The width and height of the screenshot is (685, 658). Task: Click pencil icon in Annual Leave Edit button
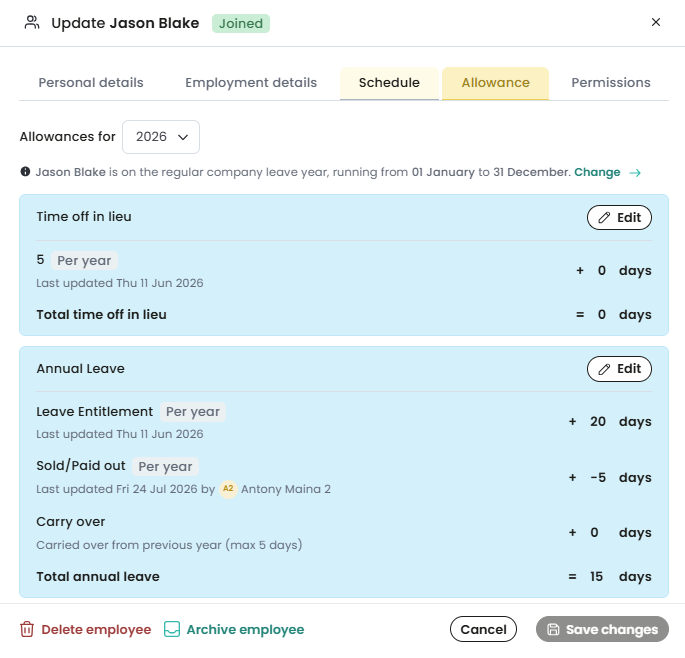[604, 369]
